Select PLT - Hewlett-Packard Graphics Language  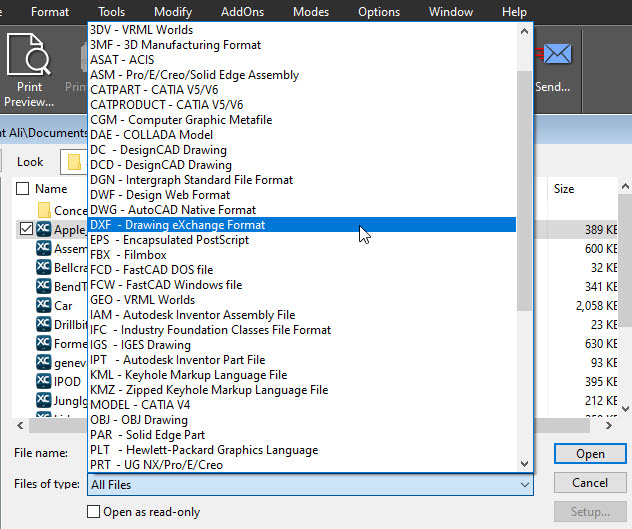pyautogui.click(x=302, y=450)
